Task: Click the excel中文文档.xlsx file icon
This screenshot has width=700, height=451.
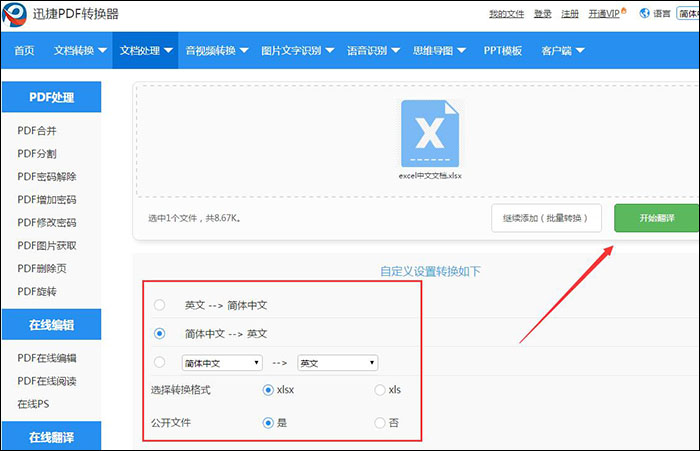Action: [430, 133]
